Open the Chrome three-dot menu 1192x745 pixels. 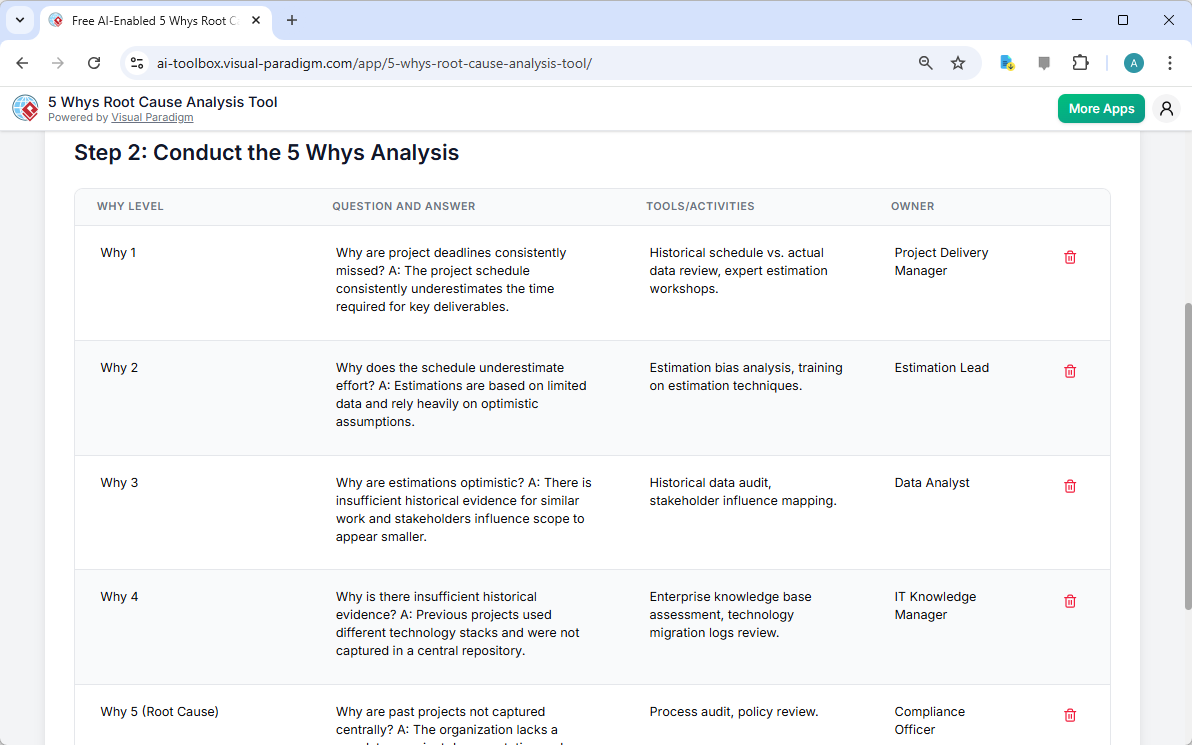pos(1170,62)
